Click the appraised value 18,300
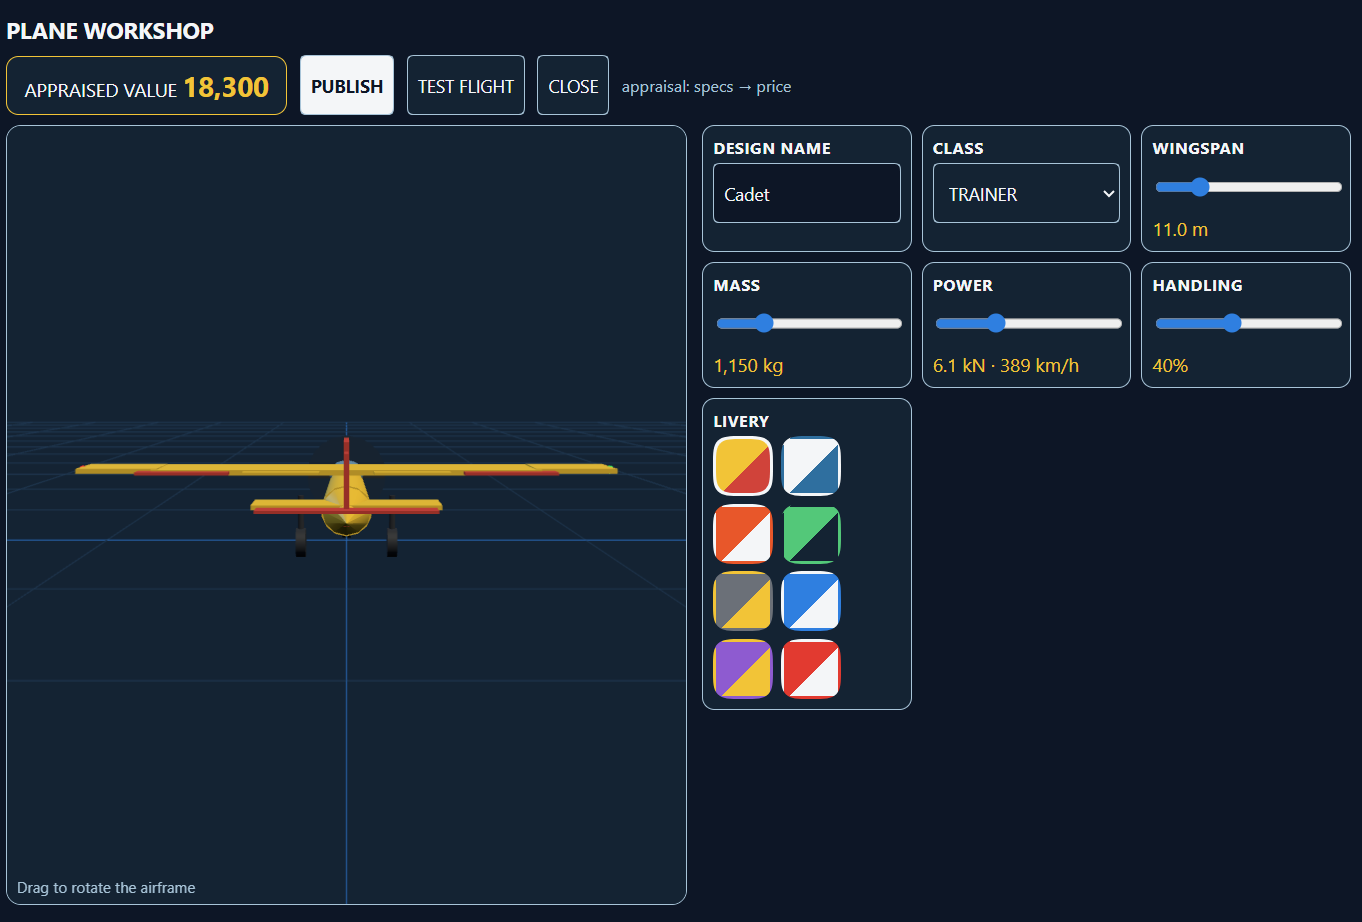The image size is (1362, 922). (x=226, y=87)
